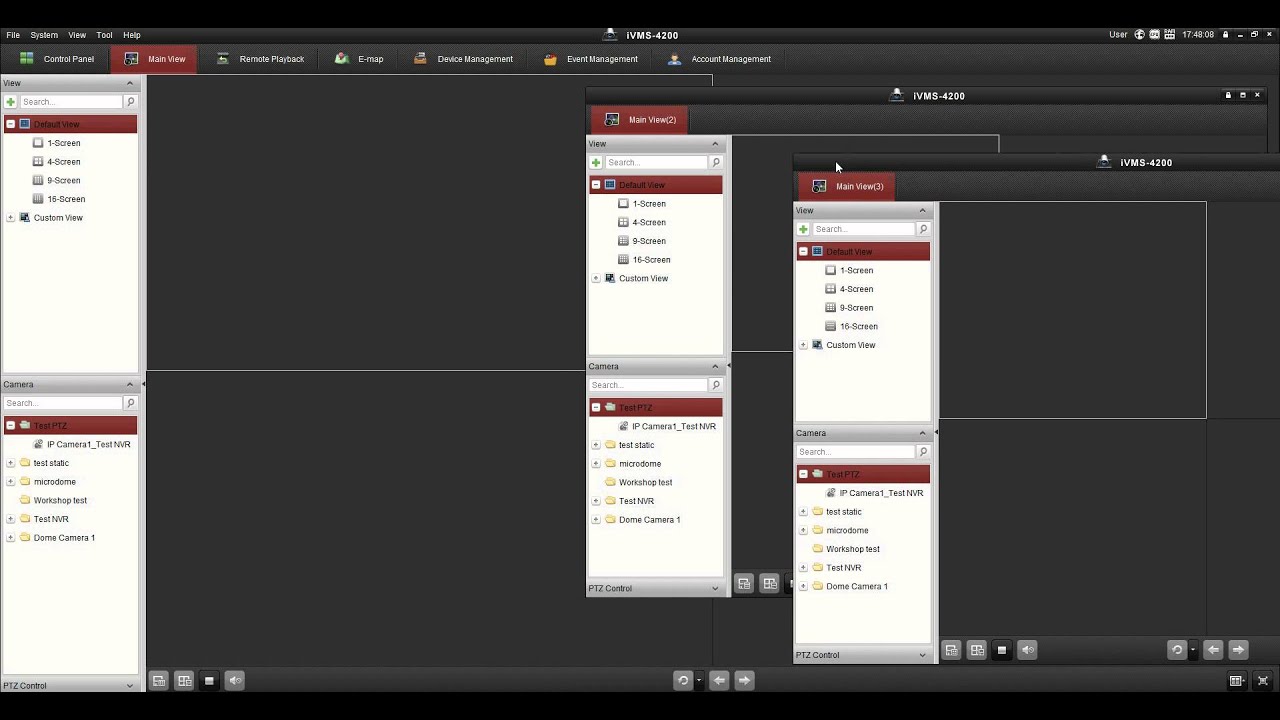Open the Control Panel tab

[x=57, y=59]
